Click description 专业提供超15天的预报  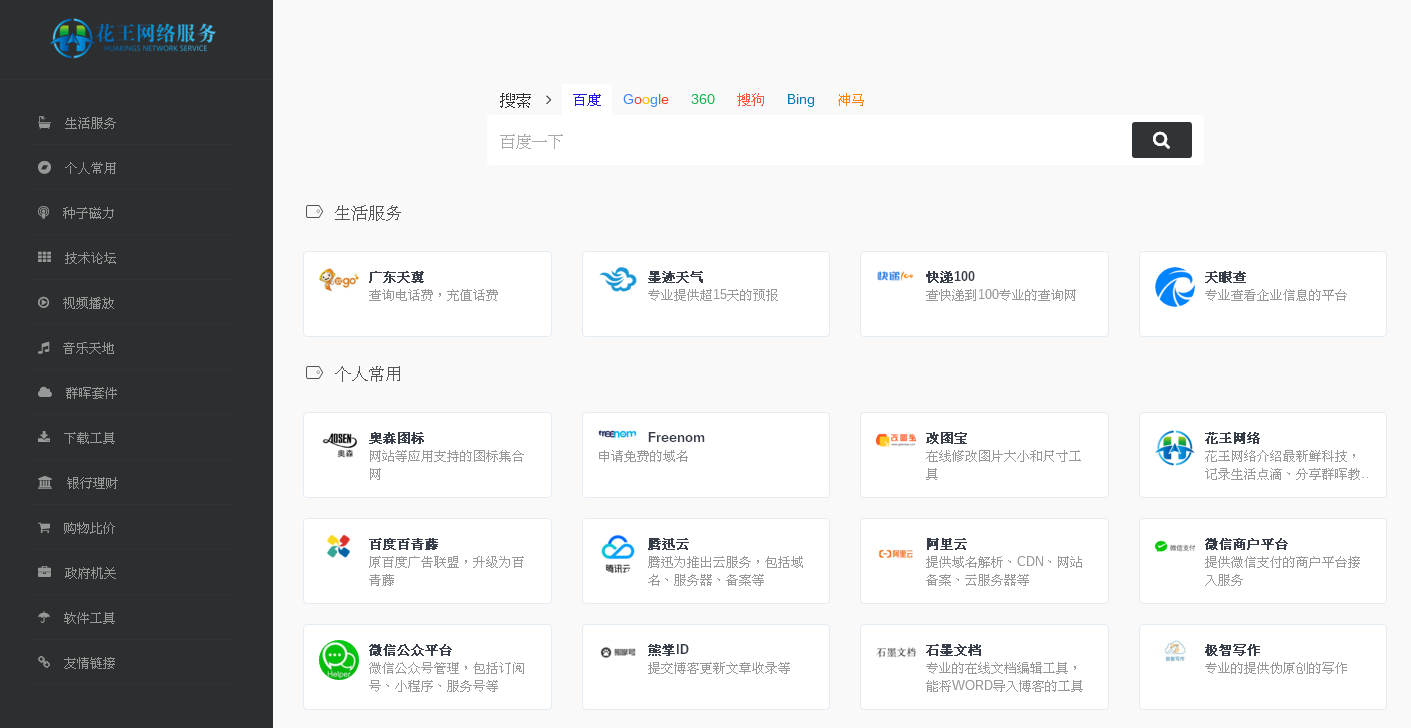[x=713, y=295]
